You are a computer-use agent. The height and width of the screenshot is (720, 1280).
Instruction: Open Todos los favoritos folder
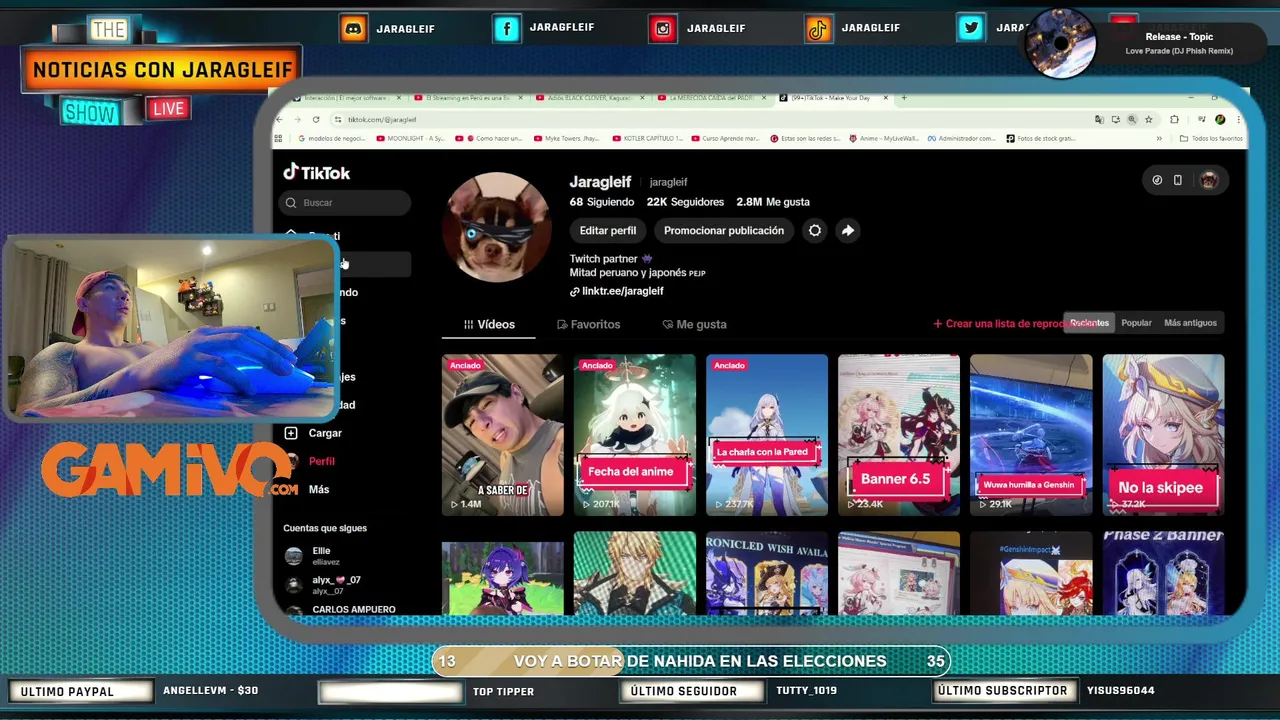point(1211,138)
